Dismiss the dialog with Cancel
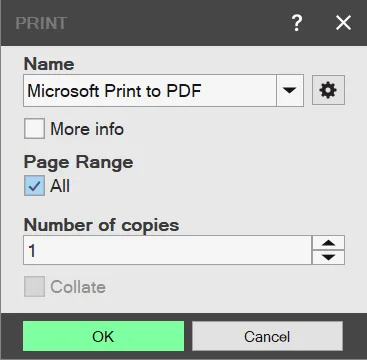Screen dimensions: 367x360 pos(267,336)
